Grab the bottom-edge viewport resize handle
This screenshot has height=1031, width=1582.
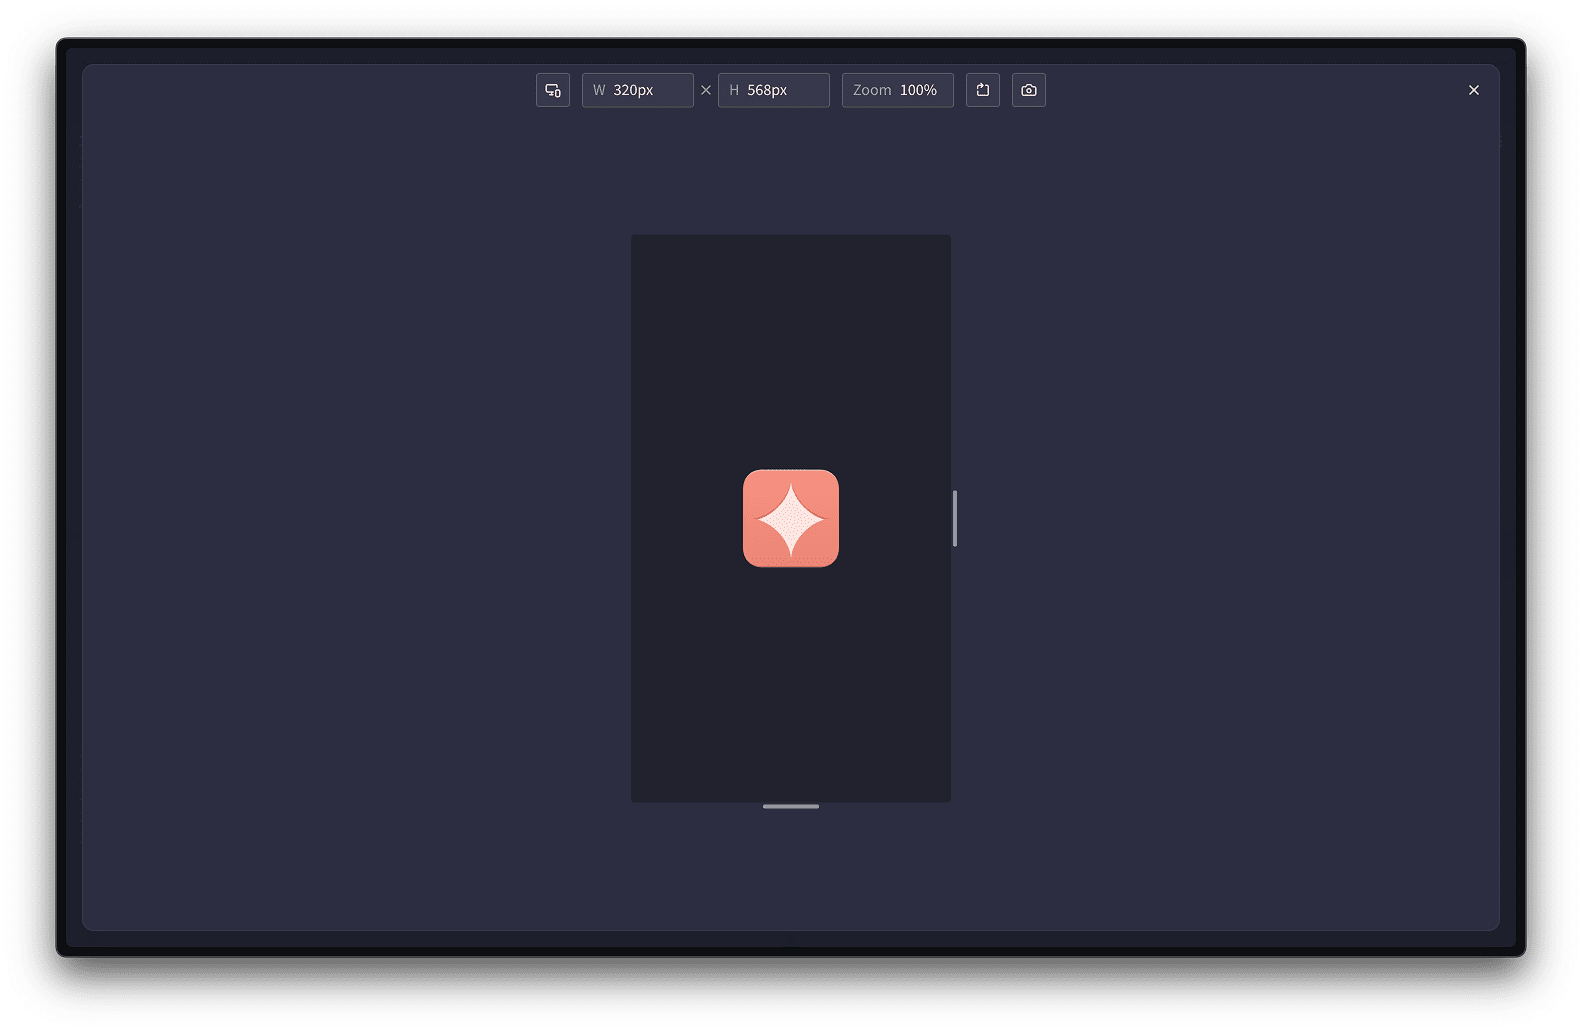[x=791, y=806]
